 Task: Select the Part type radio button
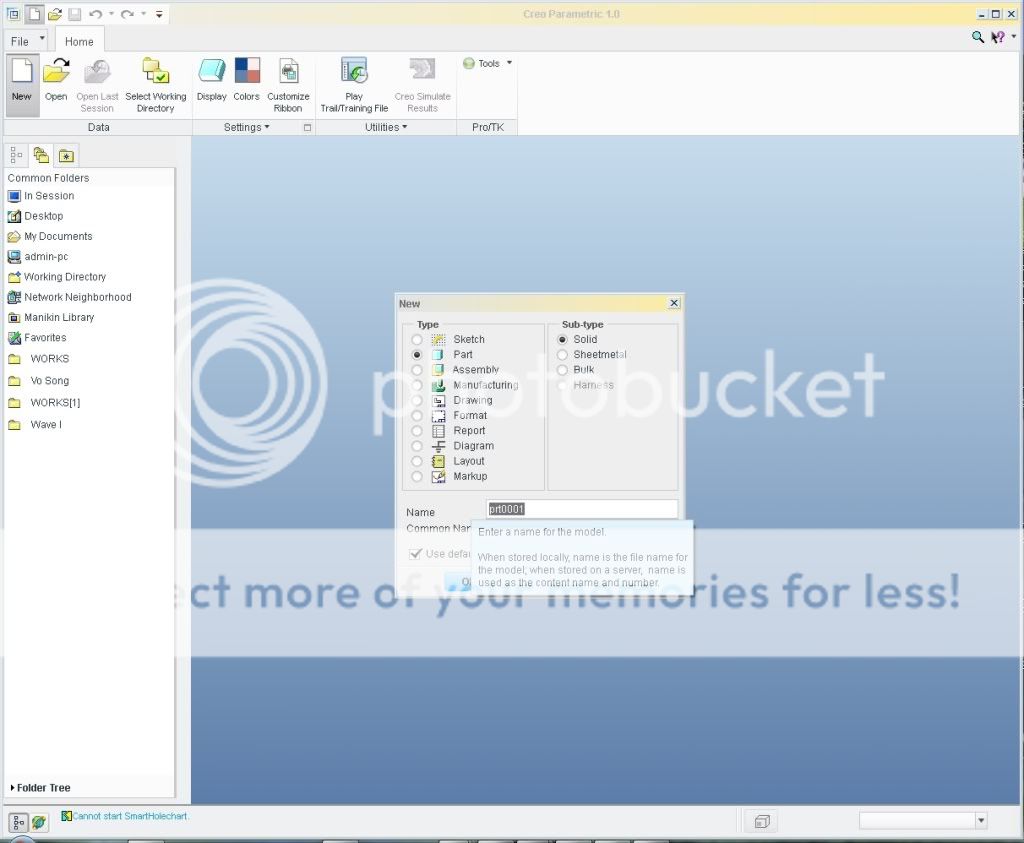417,355
